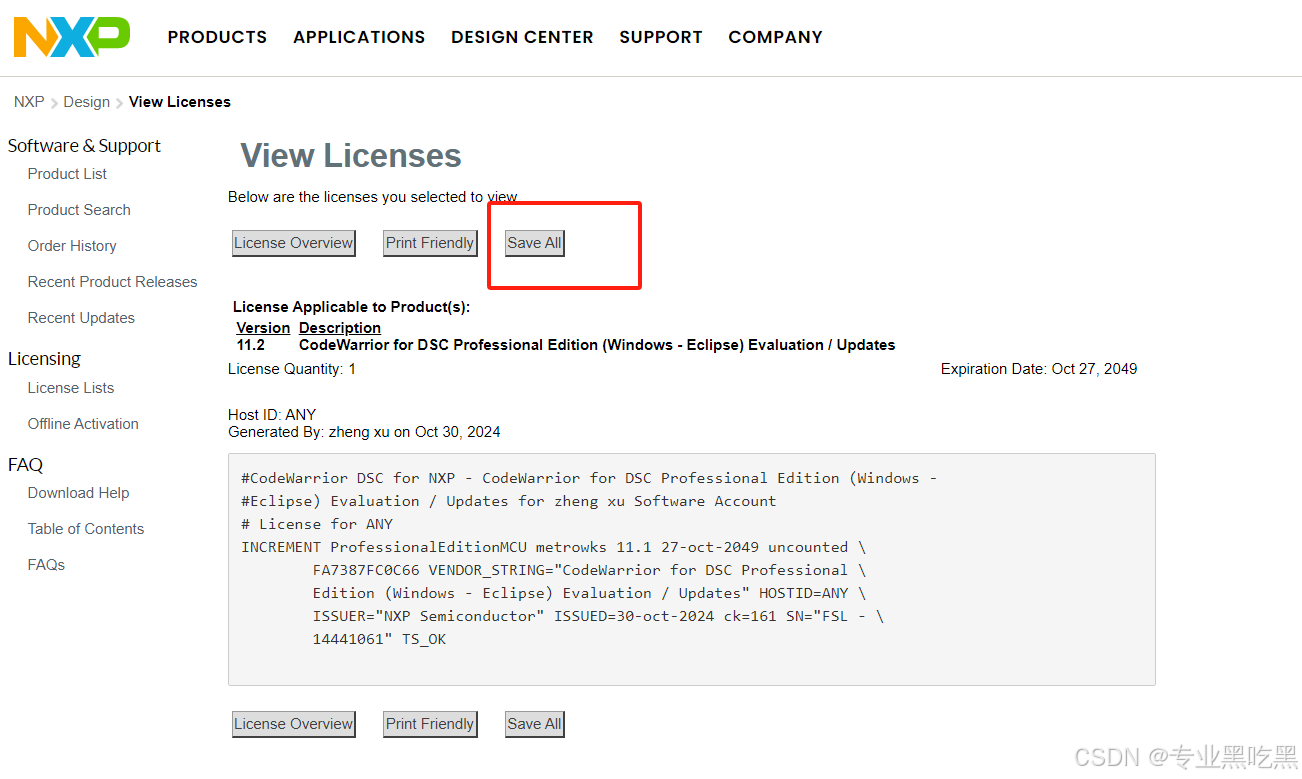This screenshot has width=1302, height=779.
Task: Go to NXP breadcrumb link
Action: (x=29, y=102)
